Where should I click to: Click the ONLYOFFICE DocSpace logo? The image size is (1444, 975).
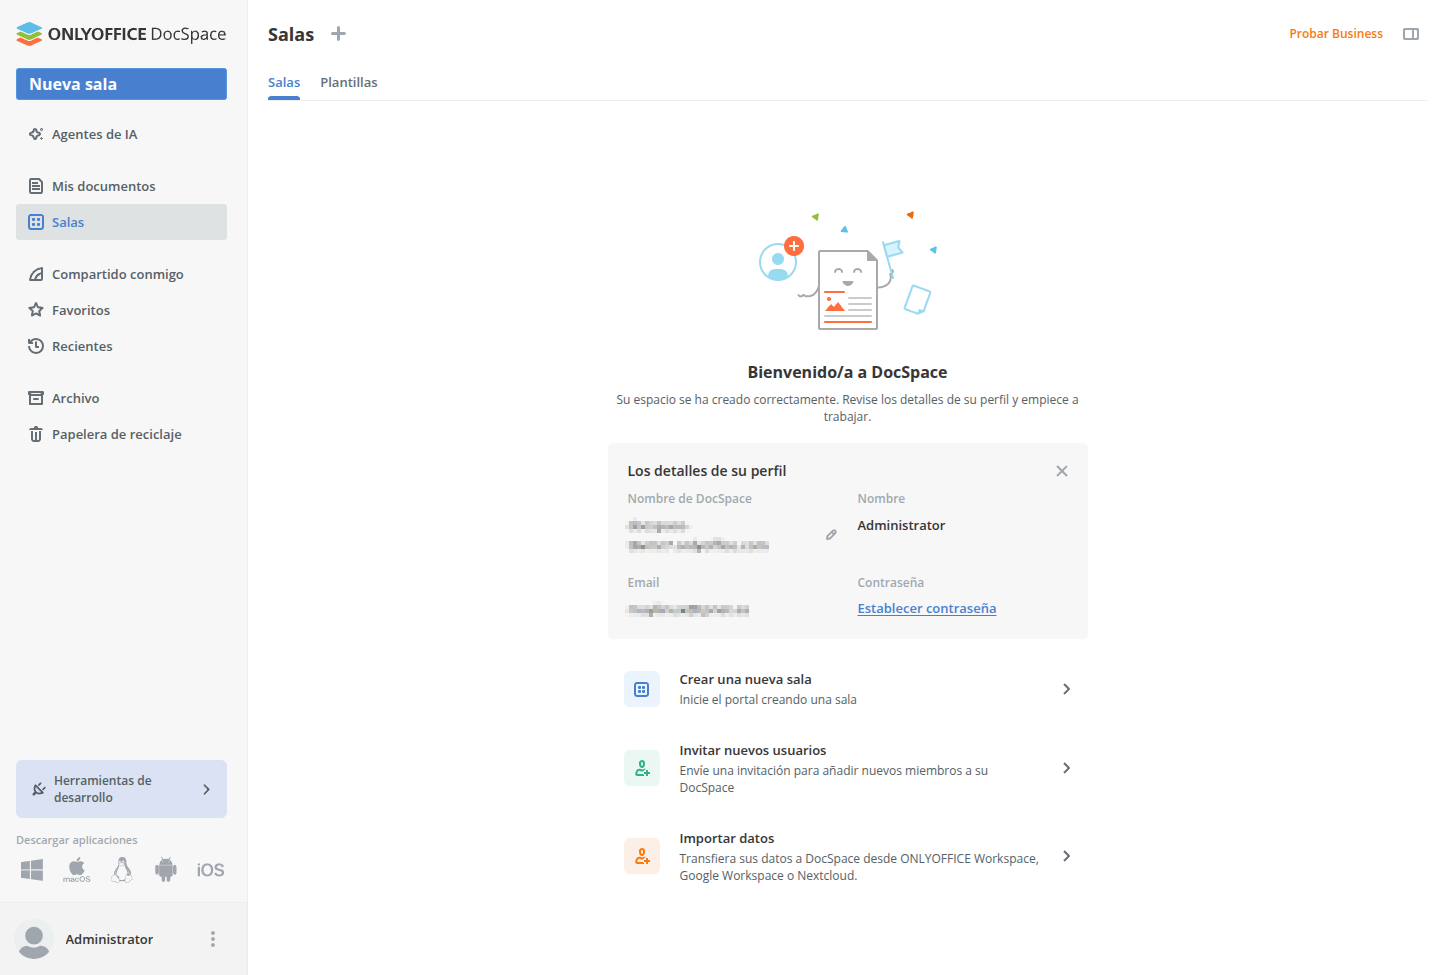121,34
